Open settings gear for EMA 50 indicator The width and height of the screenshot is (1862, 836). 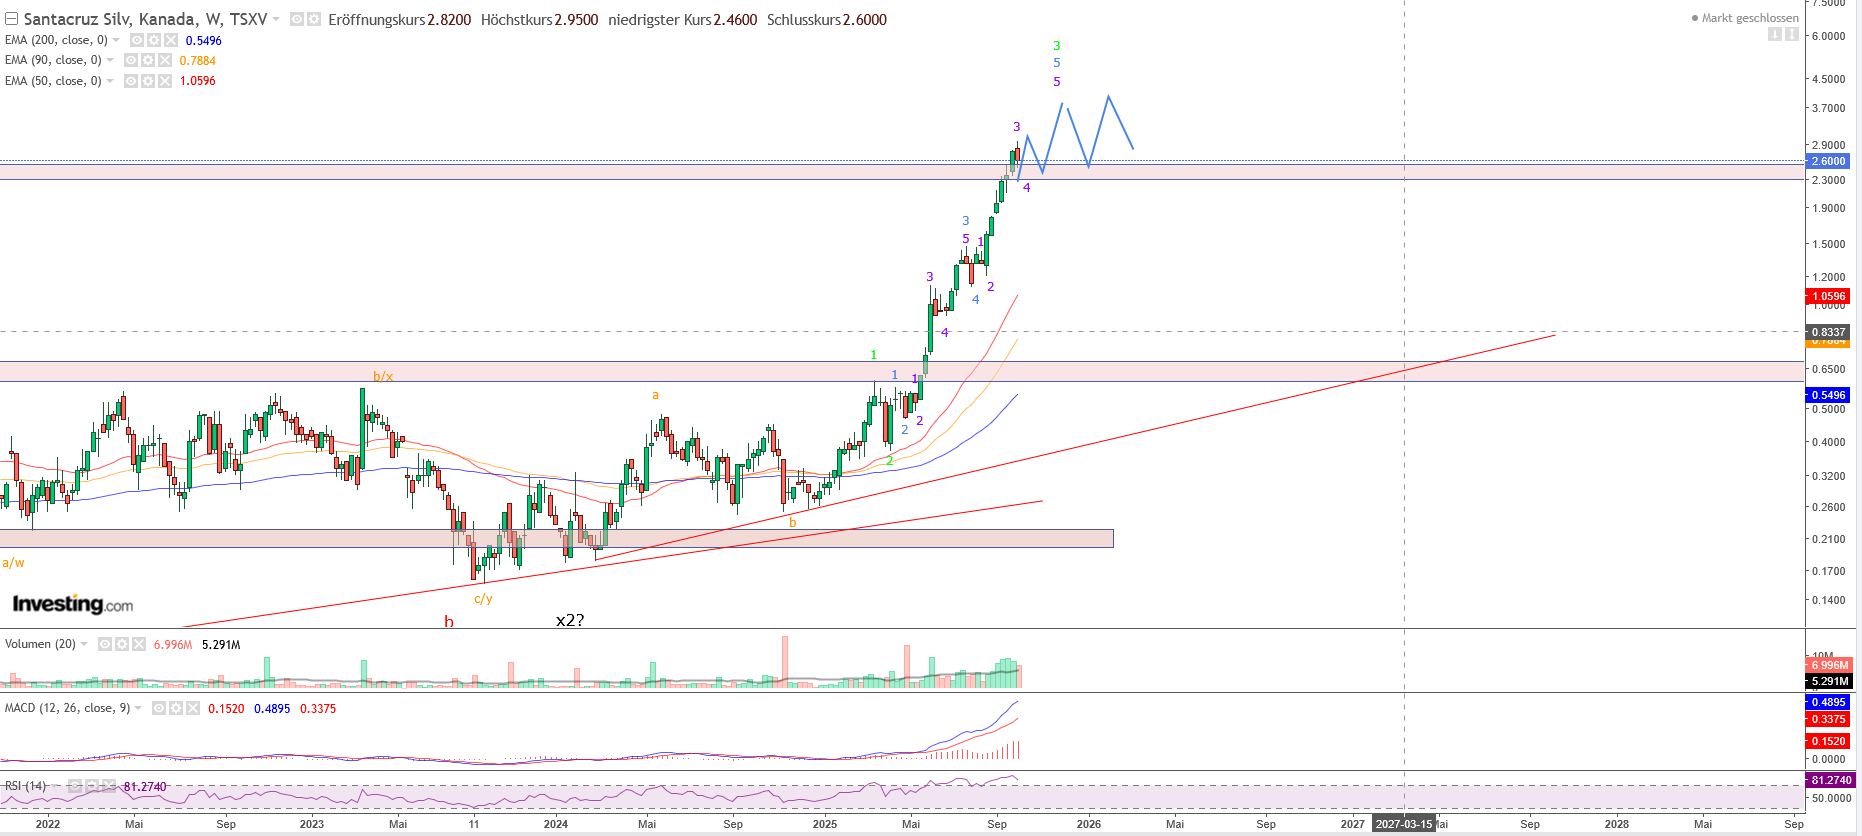tap(147, 81)
